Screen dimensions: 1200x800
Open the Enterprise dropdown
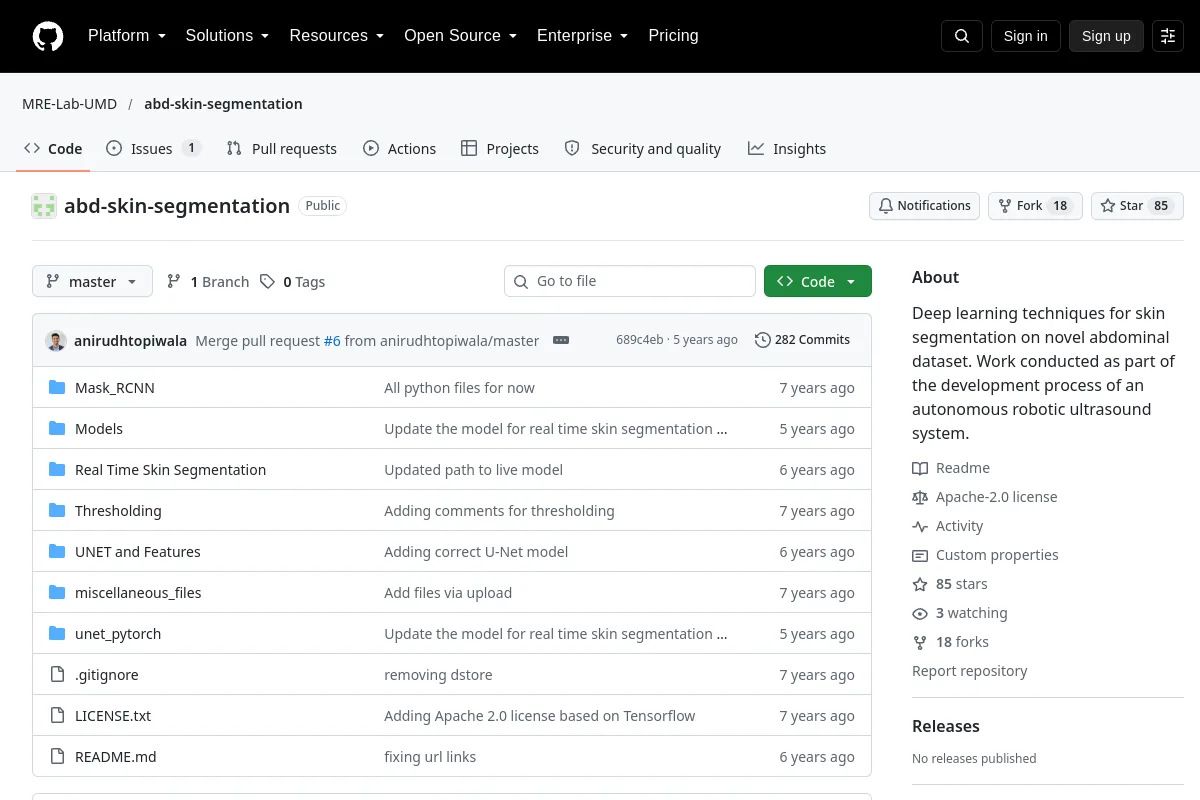[583, 36]
